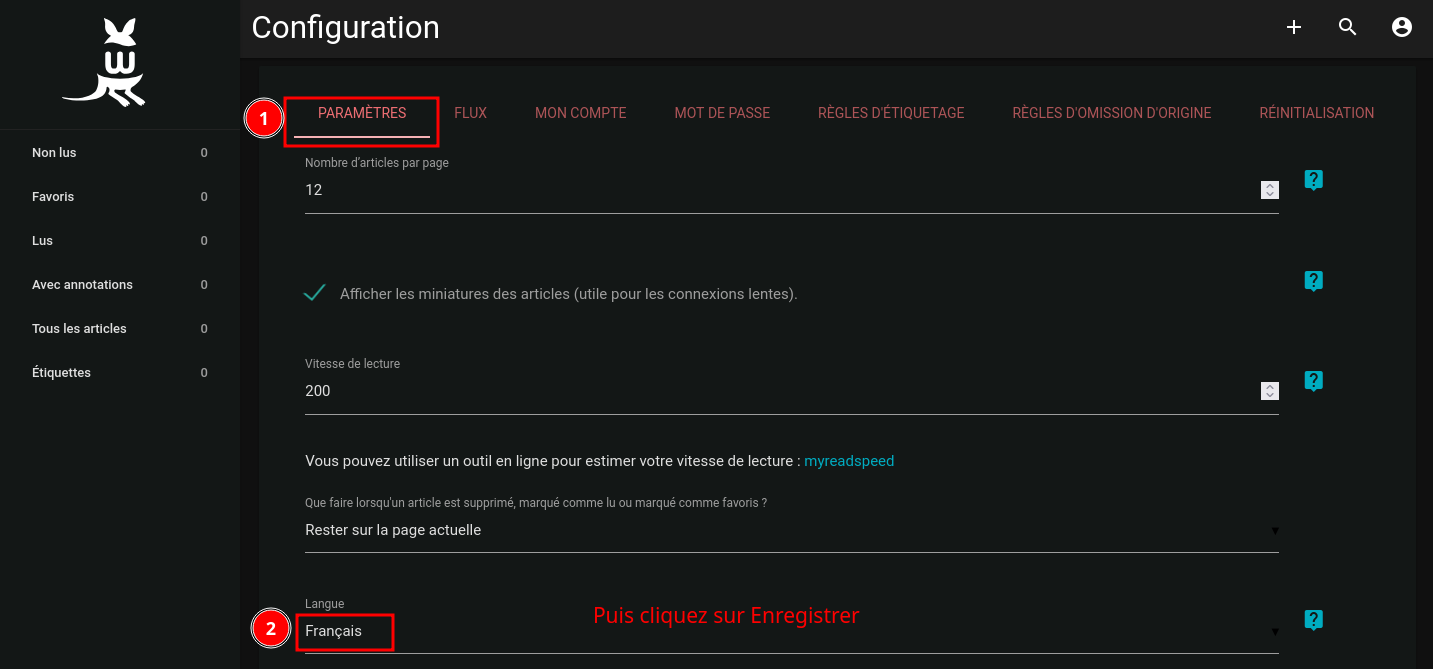Open the user account icon menu

click(x=1401, y=28)
